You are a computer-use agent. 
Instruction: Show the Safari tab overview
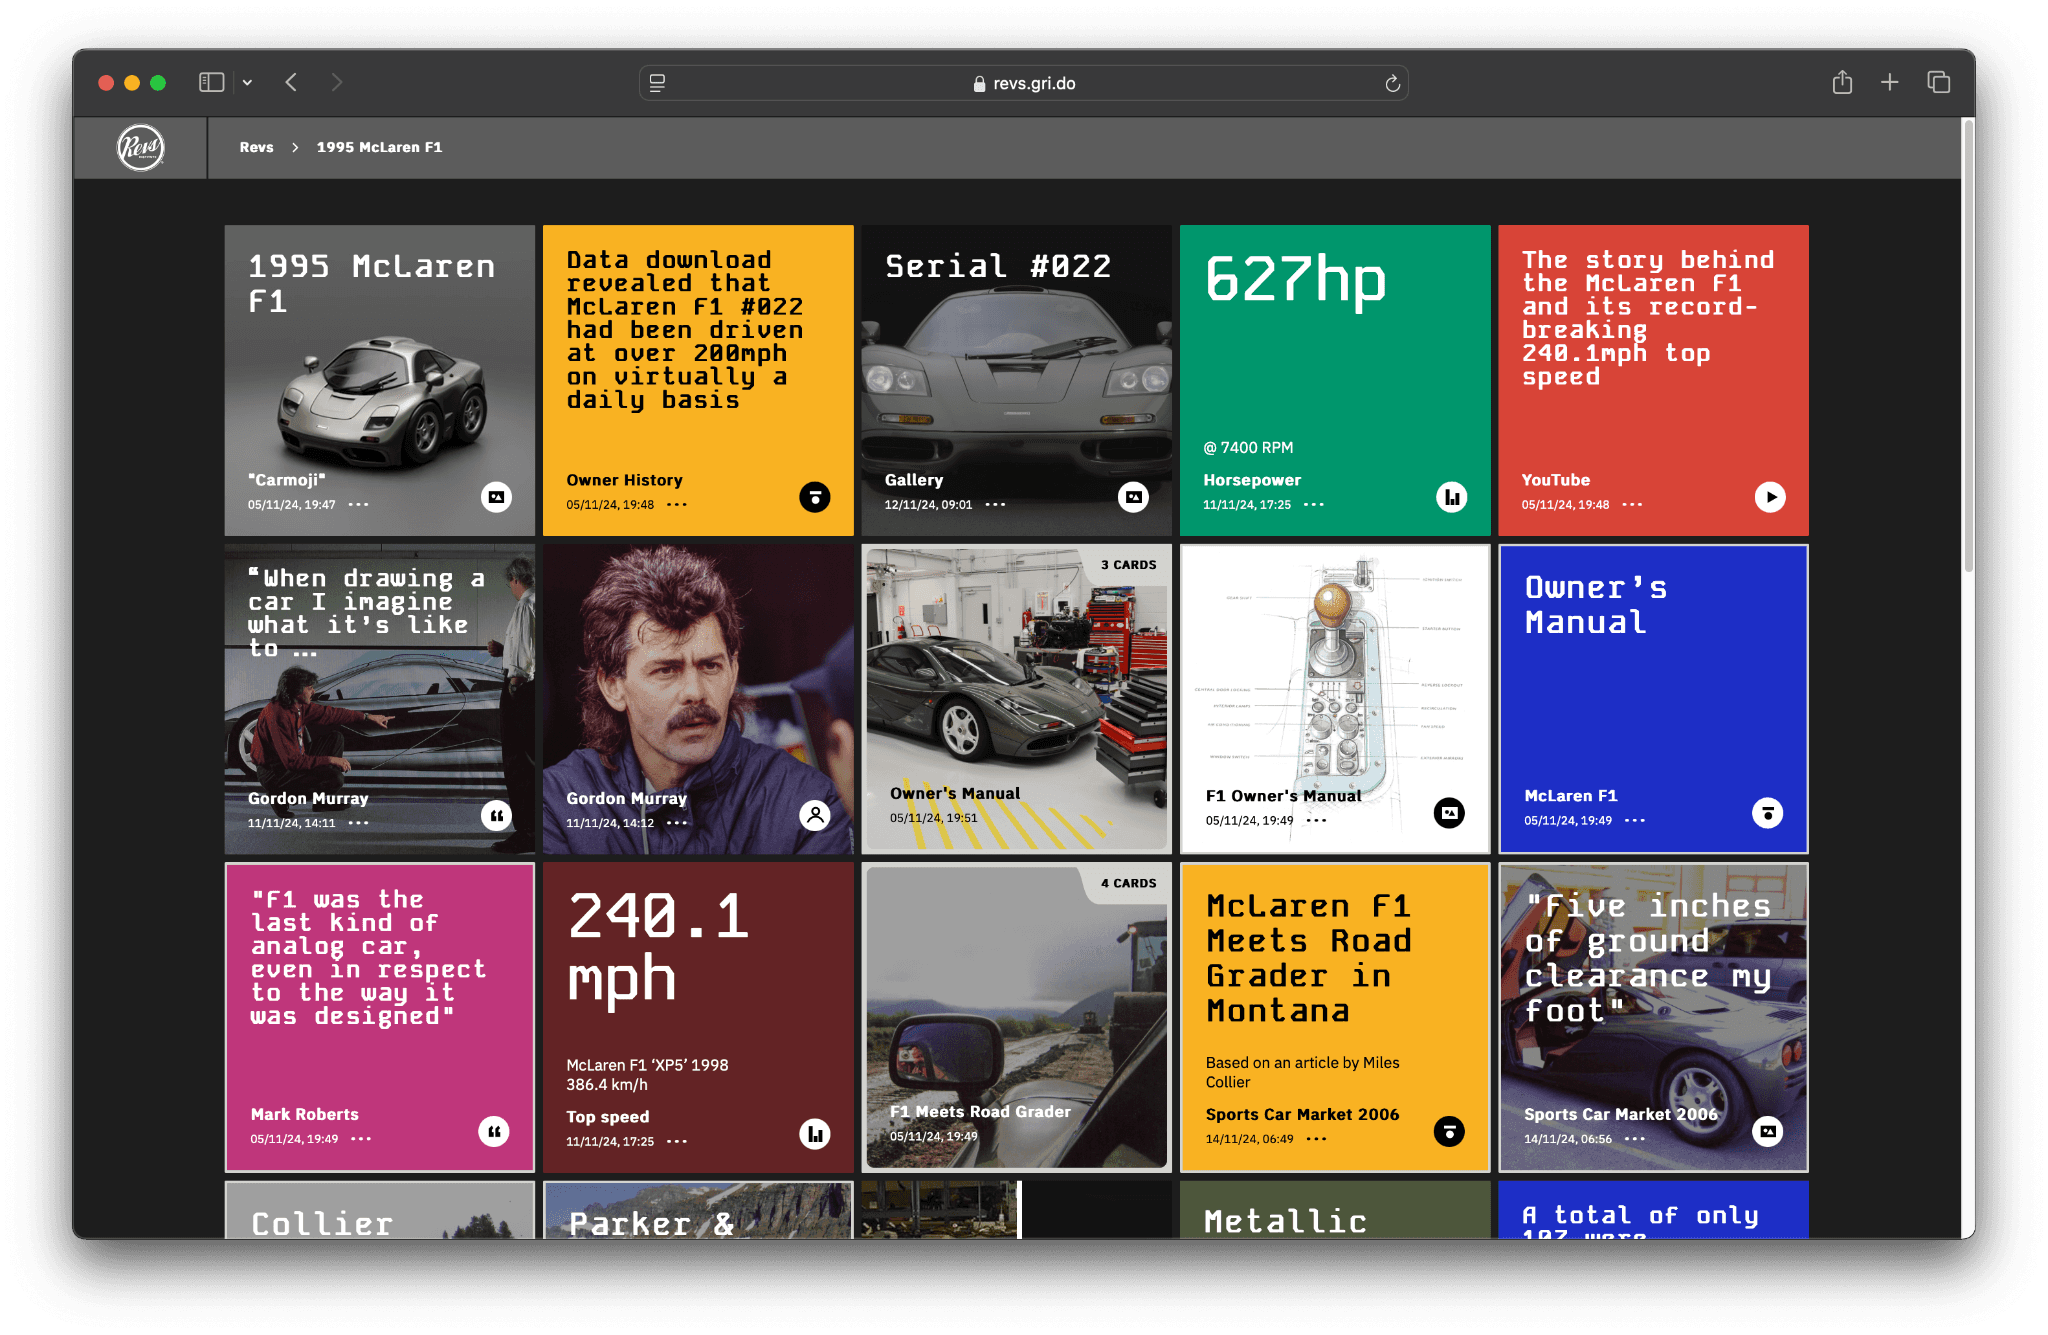[x=1938, y=83]
